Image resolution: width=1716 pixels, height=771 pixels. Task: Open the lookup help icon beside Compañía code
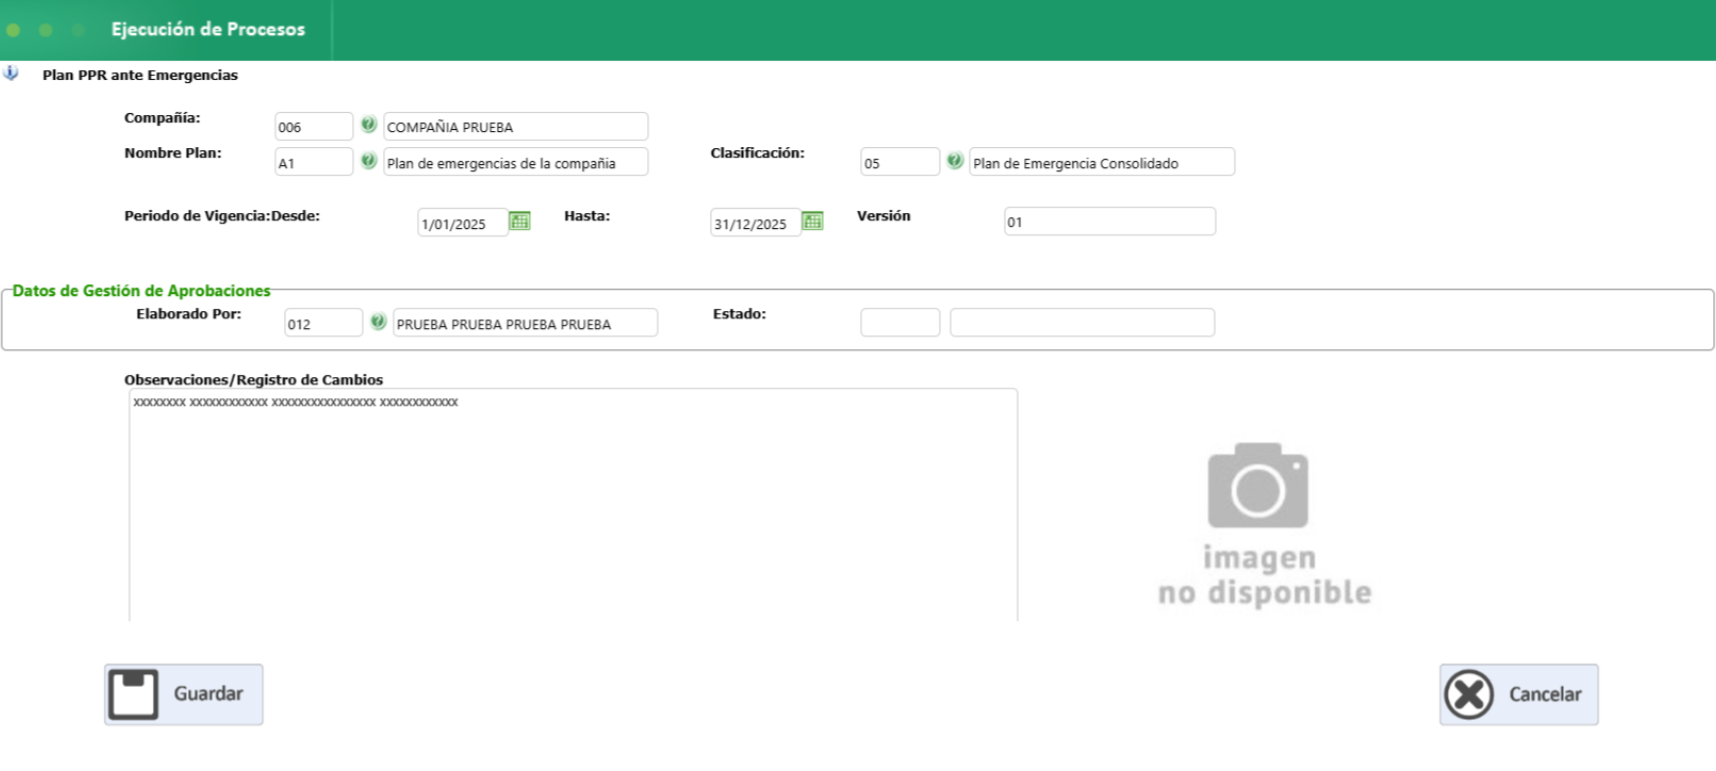tap(369, 125)
